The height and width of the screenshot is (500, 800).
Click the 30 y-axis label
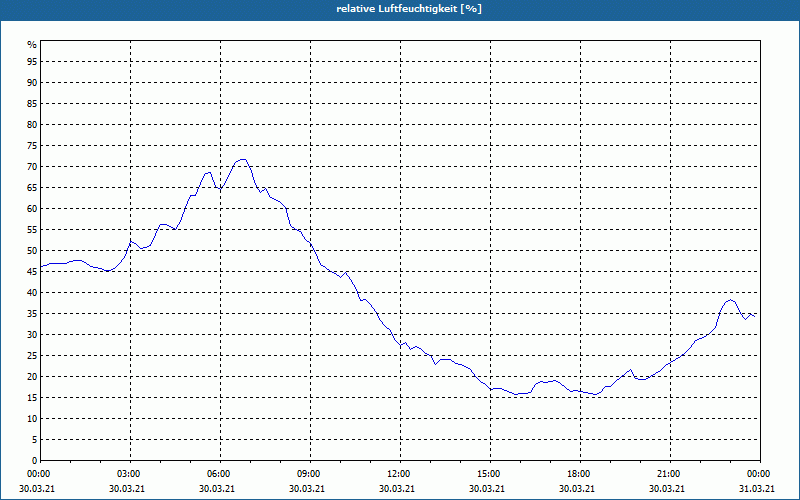coord(32,335)
